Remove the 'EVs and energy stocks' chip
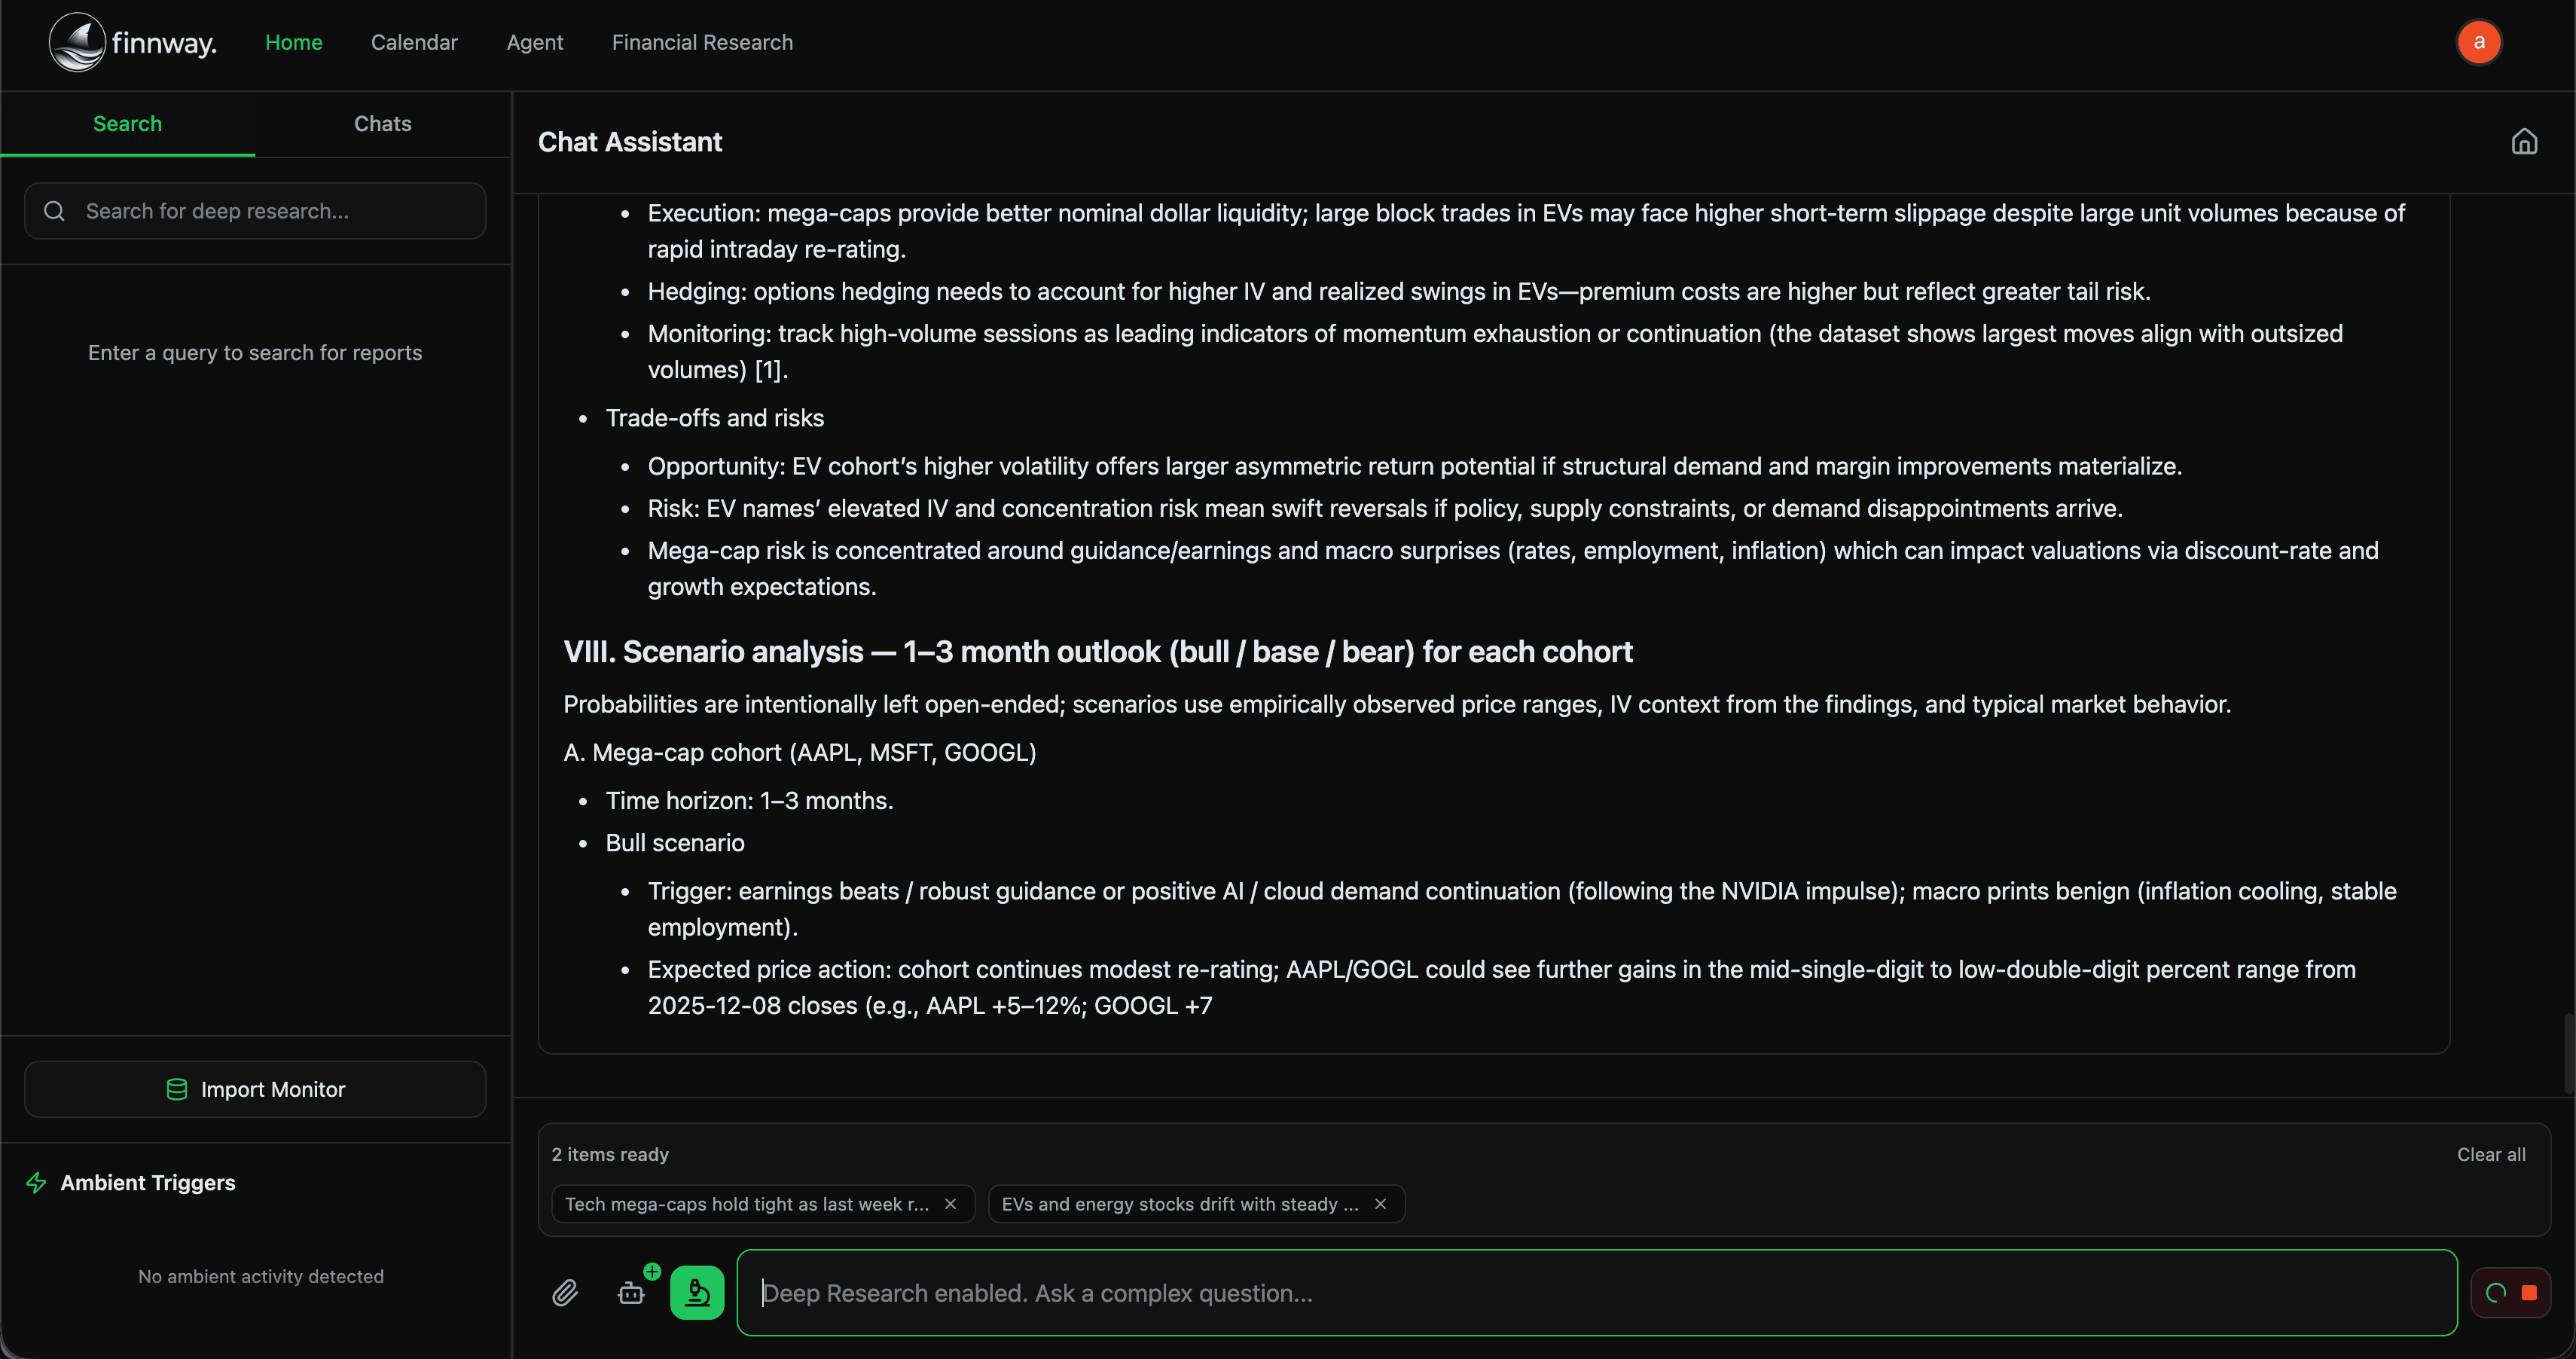The height and width of the screenshot is (1359, 2576). 1380,1204
